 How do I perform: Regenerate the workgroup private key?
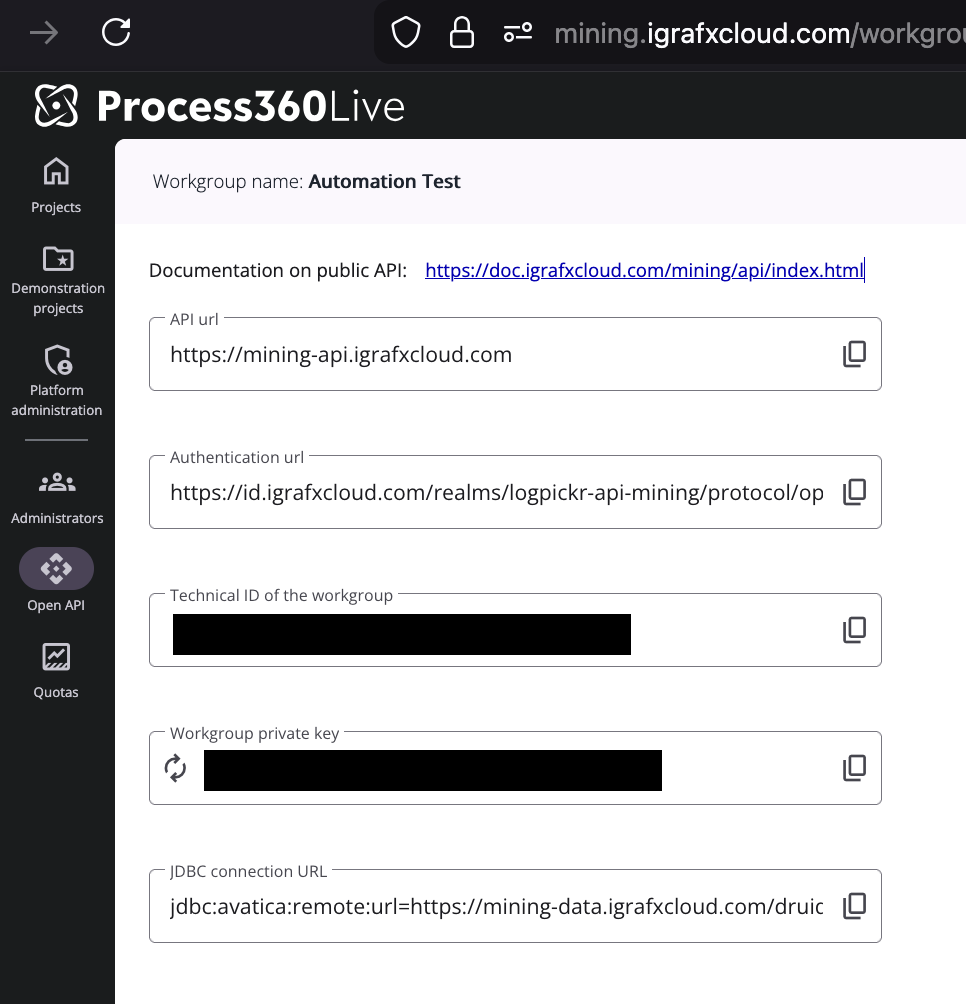tap(175, 768)
